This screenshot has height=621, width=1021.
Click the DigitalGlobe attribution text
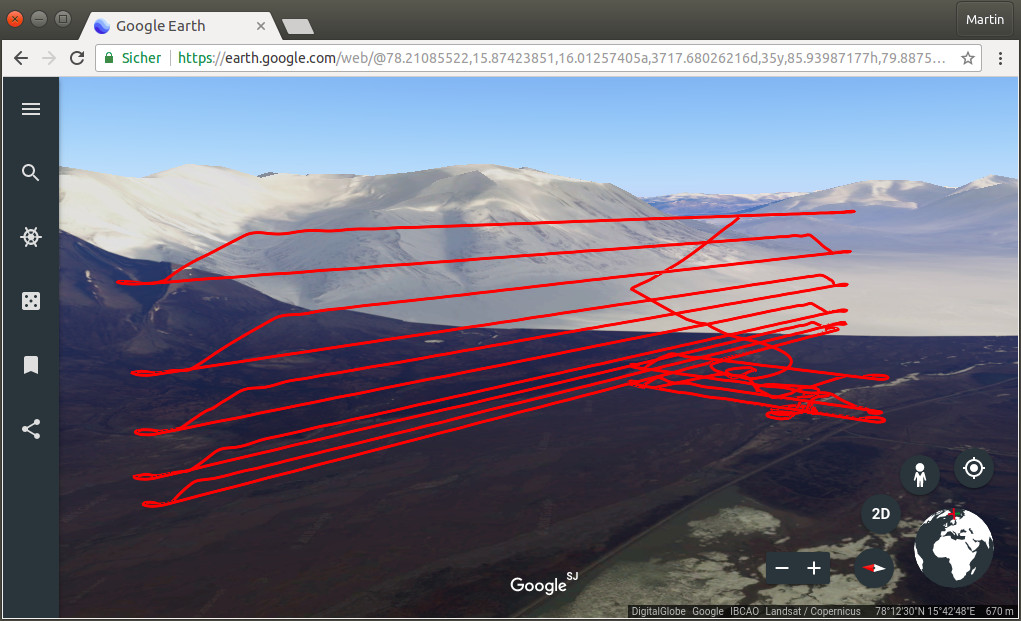[x=658, y=611]
